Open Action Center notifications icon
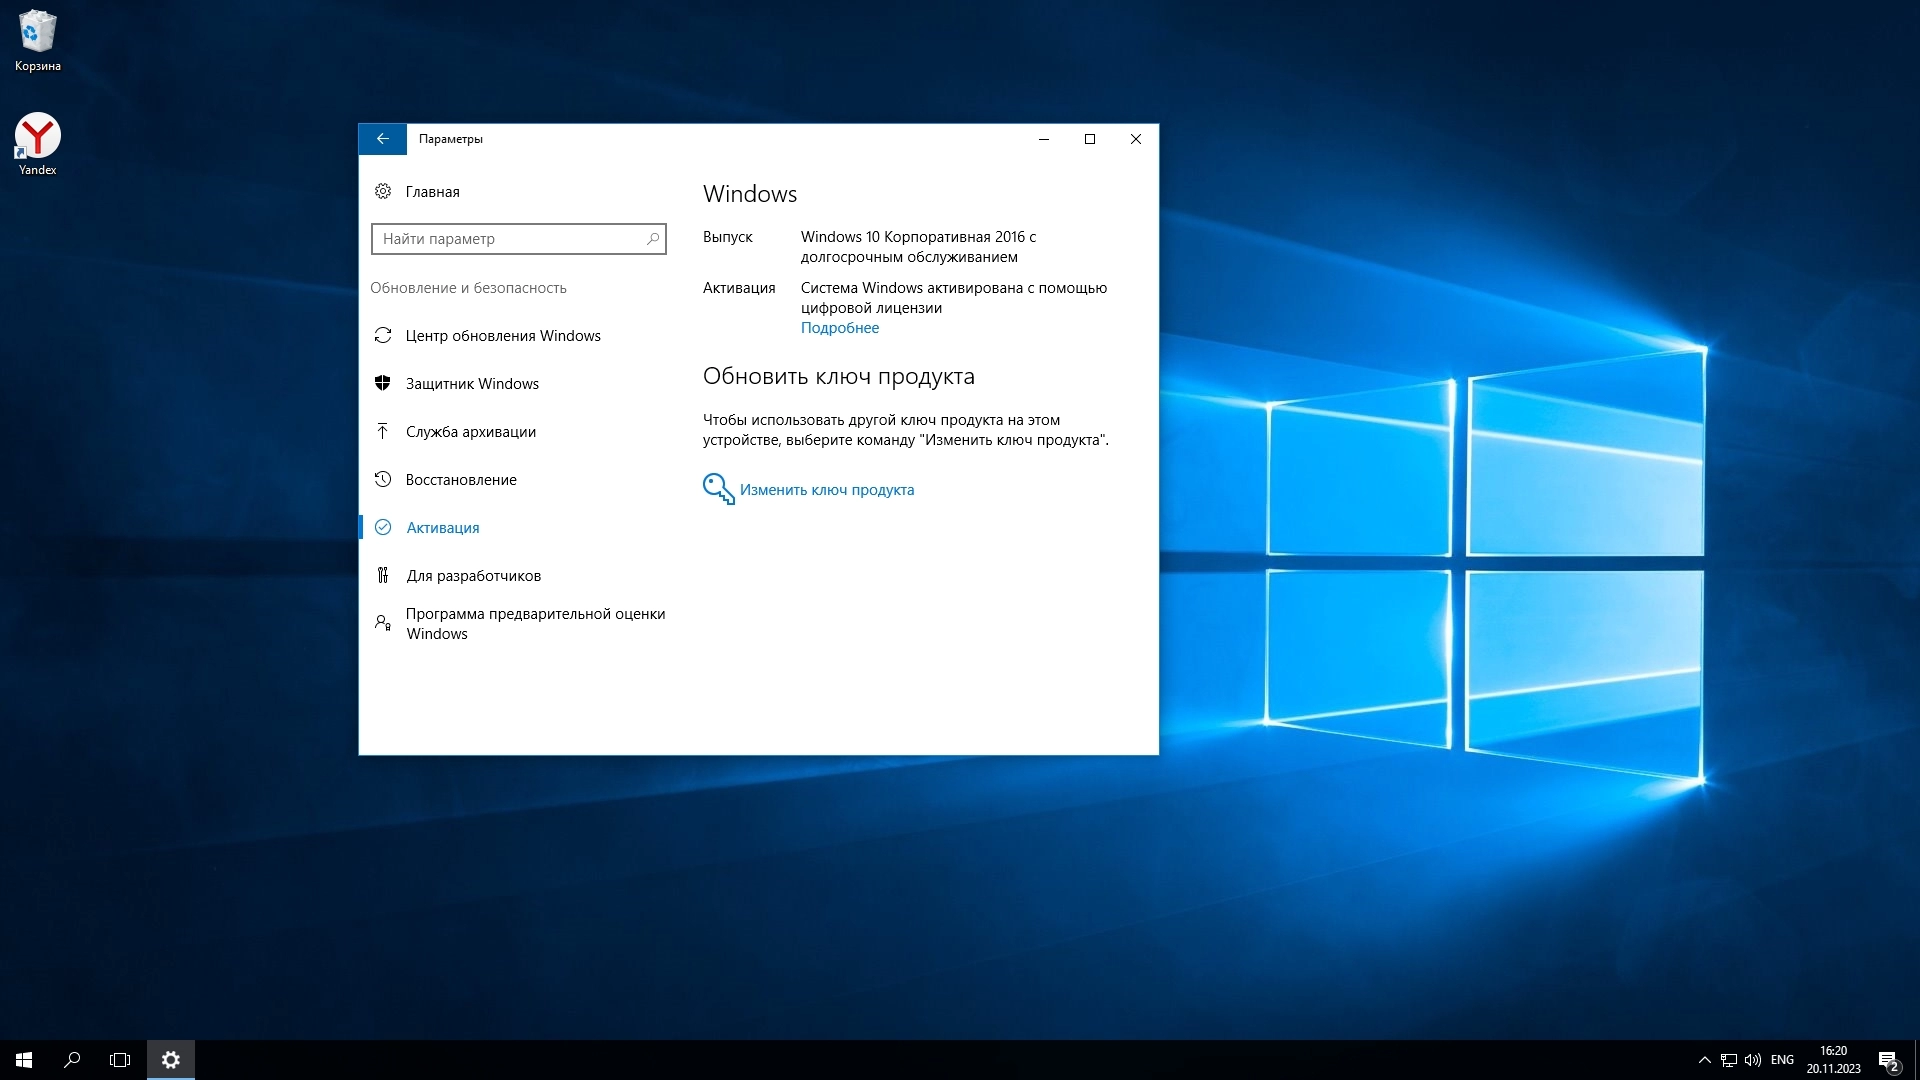 (x=1888, y=1060)
